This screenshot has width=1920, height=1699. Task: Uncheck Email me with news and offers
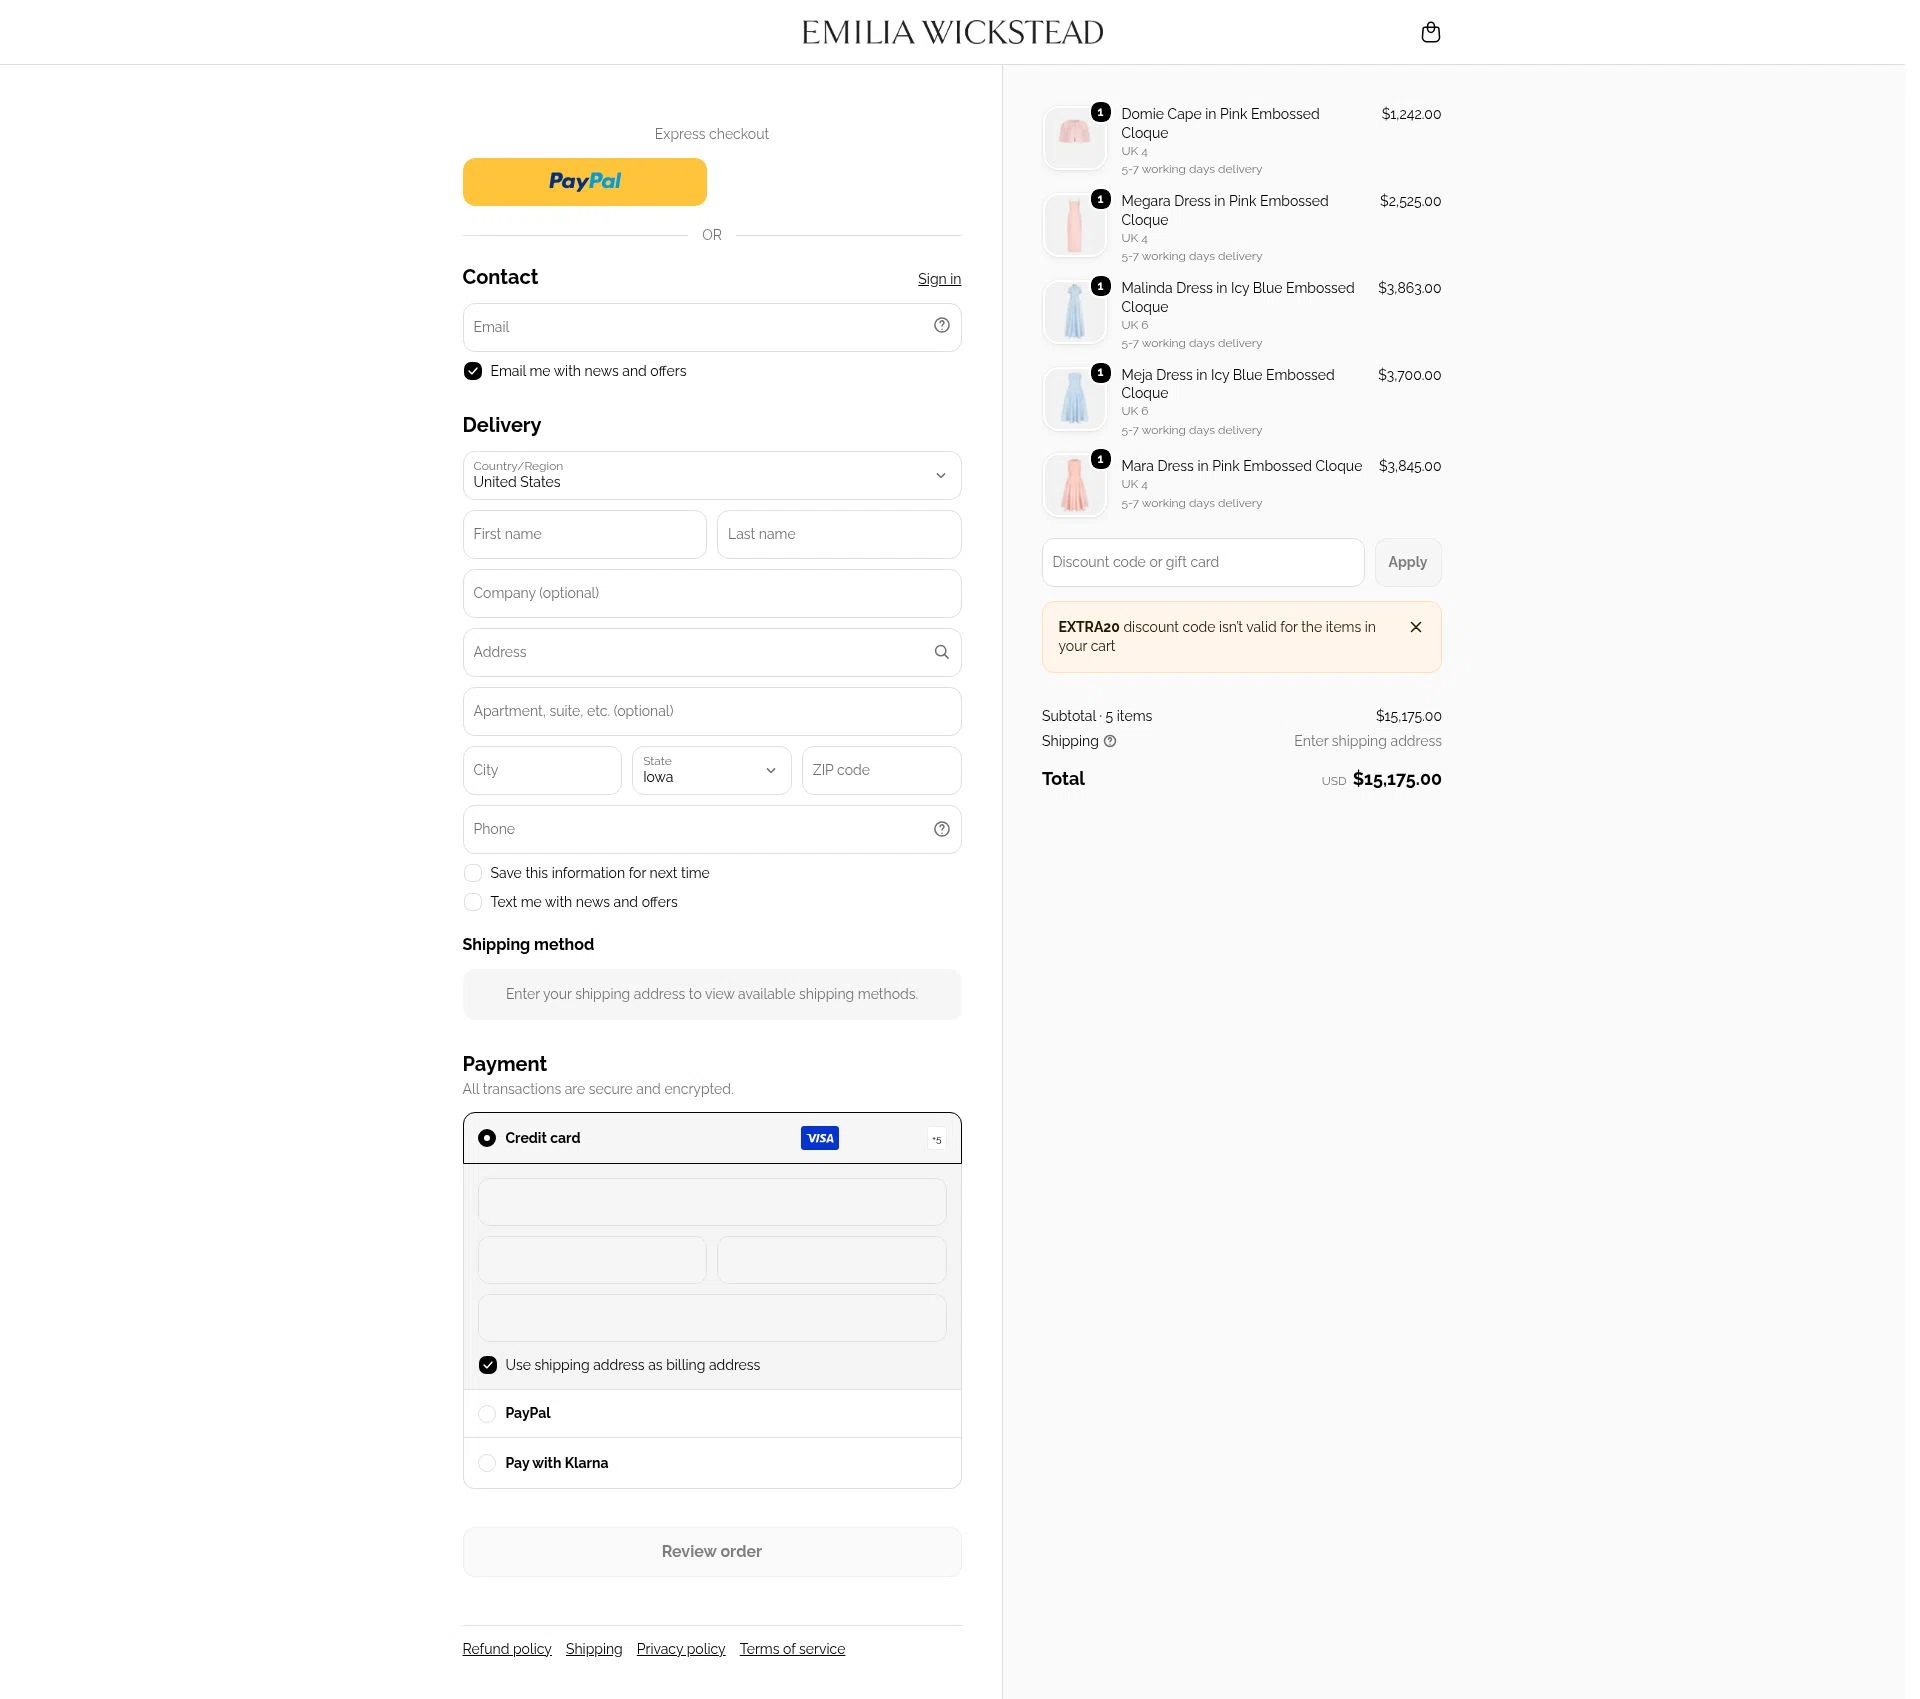tap(473, 371)
